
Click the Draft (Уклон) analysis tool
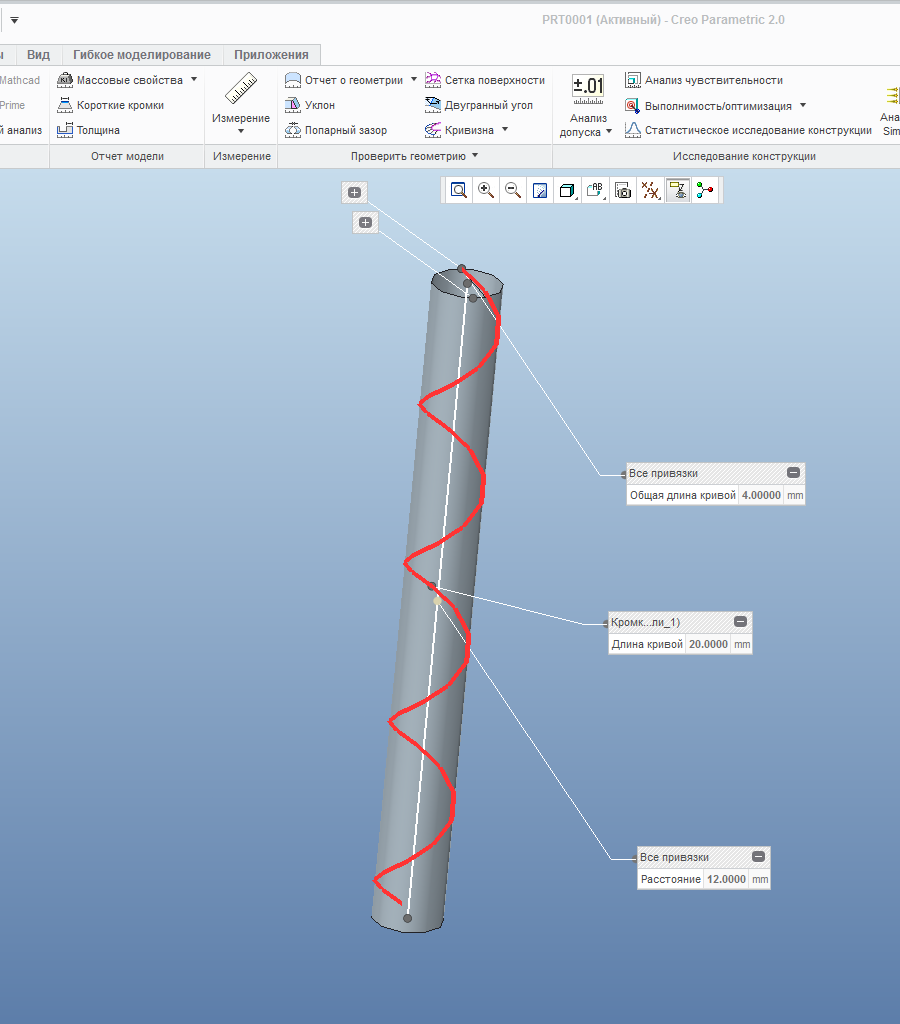click(x=310, y=105)
